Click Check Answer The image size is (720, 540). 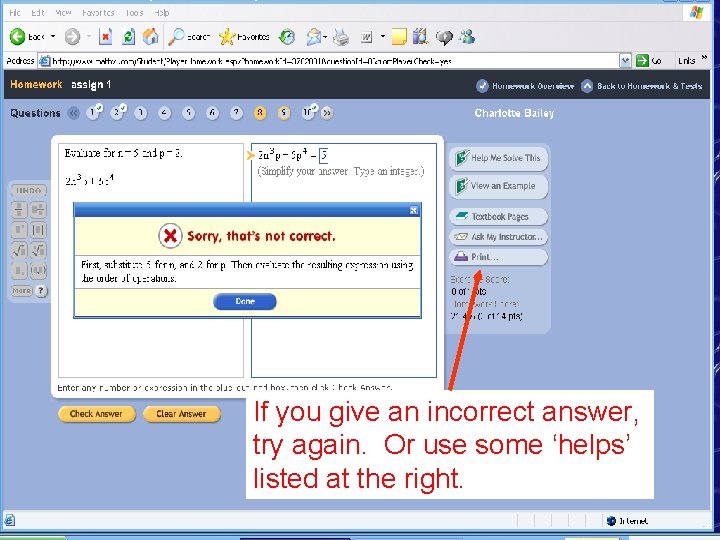click(96, 414)
